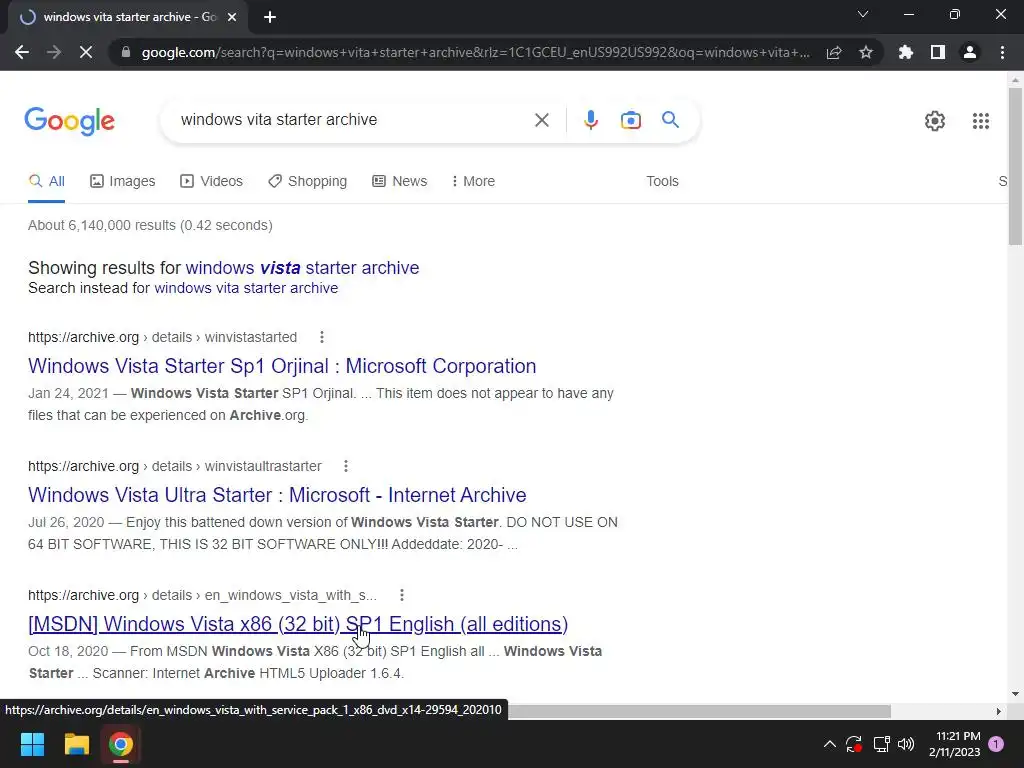Click the magnifier search button
This screenshot has width=1024, height=768.
670,120
